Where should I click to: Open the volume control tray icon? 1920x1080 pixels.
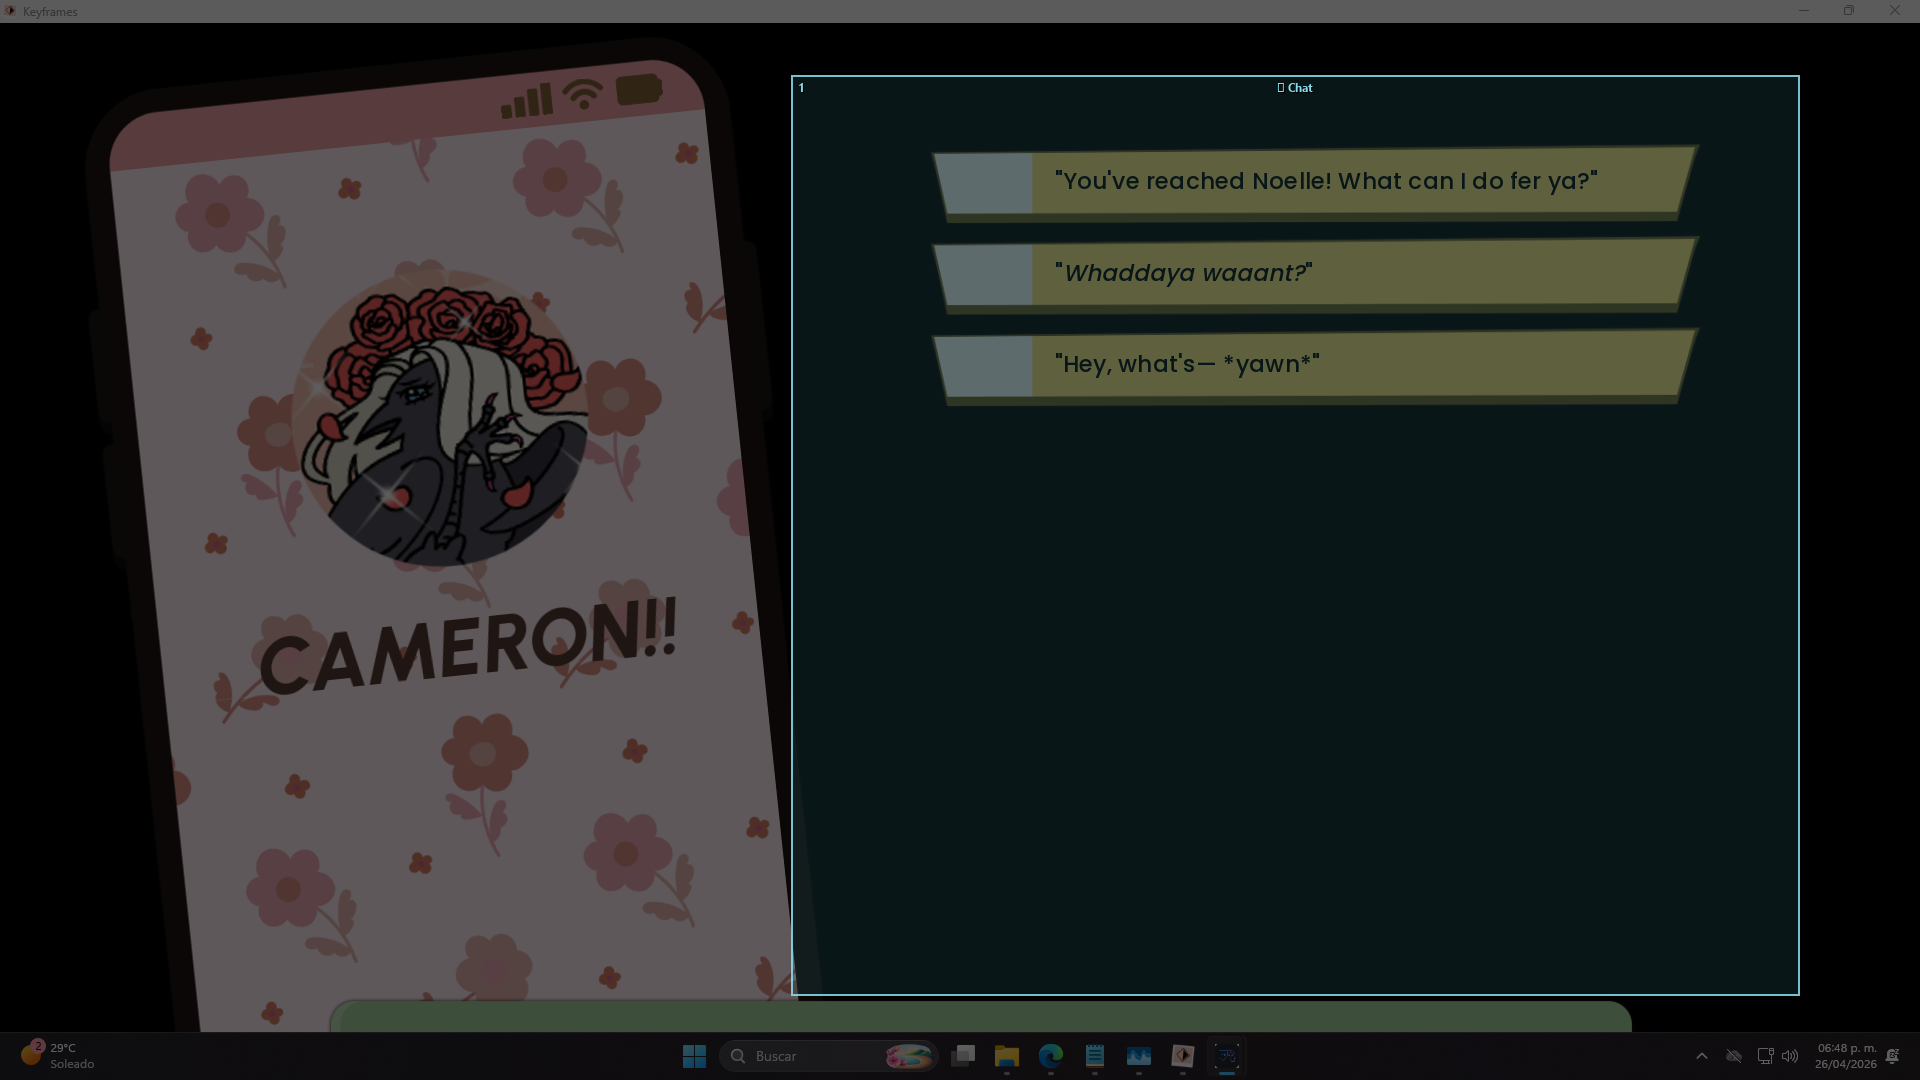click(1790, 1056)
